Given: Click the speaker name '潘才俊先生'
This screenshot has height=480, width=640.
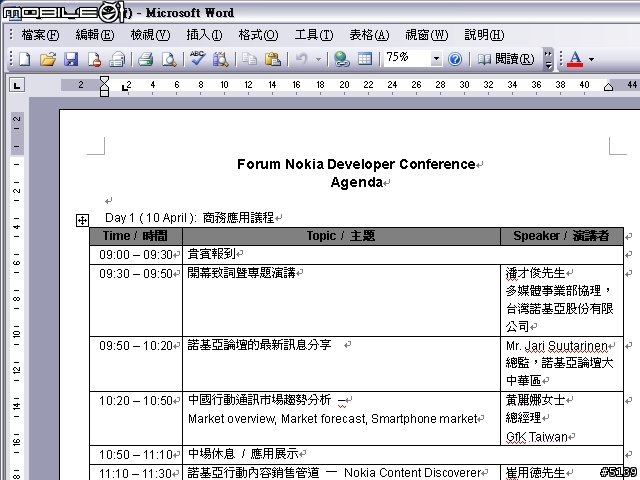Looking at the screenshot, I should 536,273.
